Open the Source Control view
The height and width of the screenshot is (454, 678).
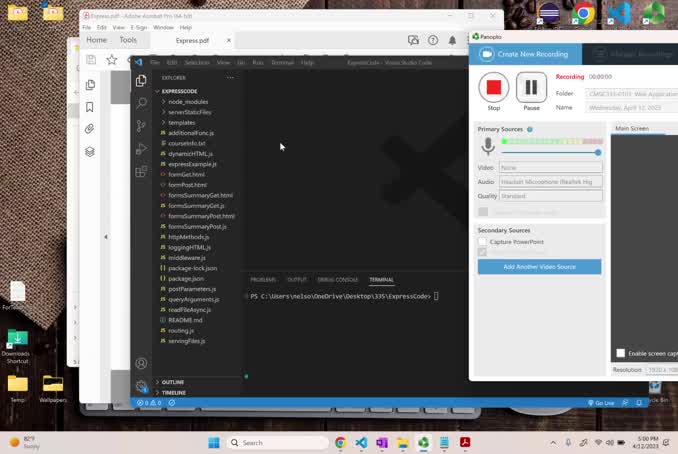pos(141,126)
